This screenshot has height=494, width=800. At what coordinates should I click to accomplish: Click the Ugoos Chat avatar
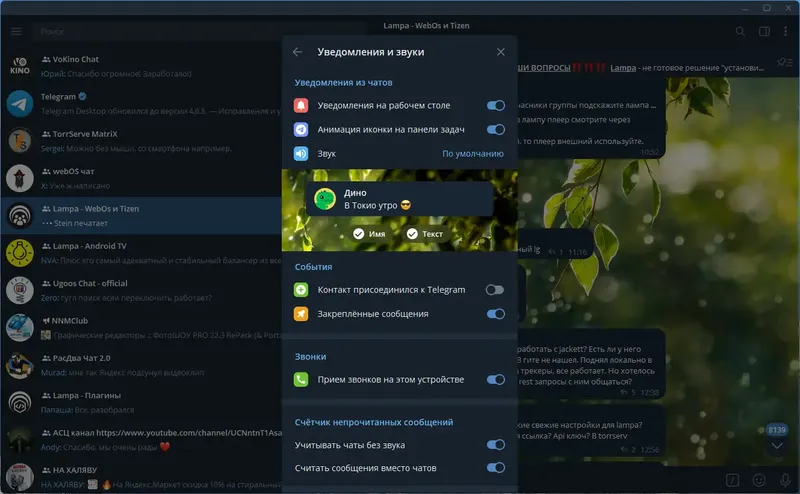[19, 290]
